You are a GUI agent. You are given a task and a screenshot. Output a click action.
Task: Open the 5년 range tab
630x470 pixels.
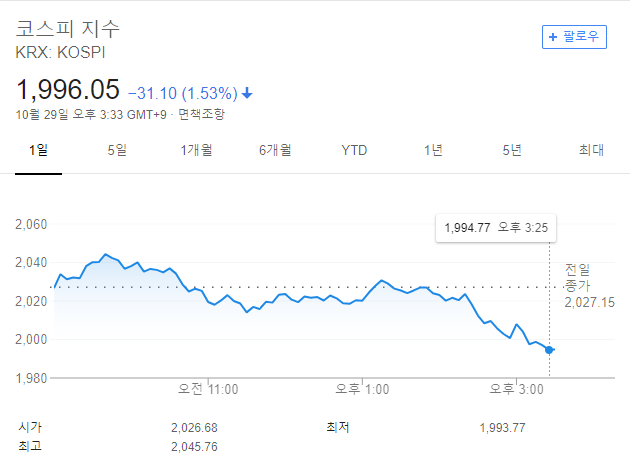pyautogui.click(x=512, y=150)
